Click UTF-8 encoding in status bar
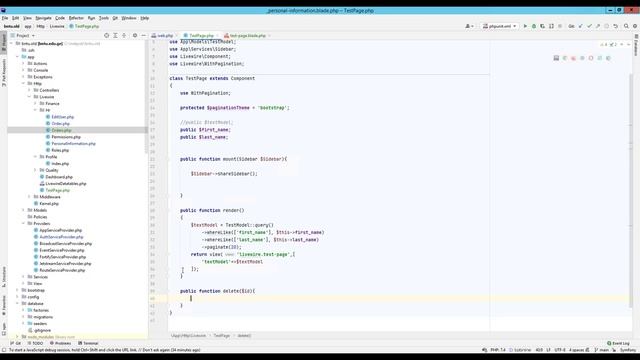The image size is (640, 360). pyautogui.click(x=560, y=350)
